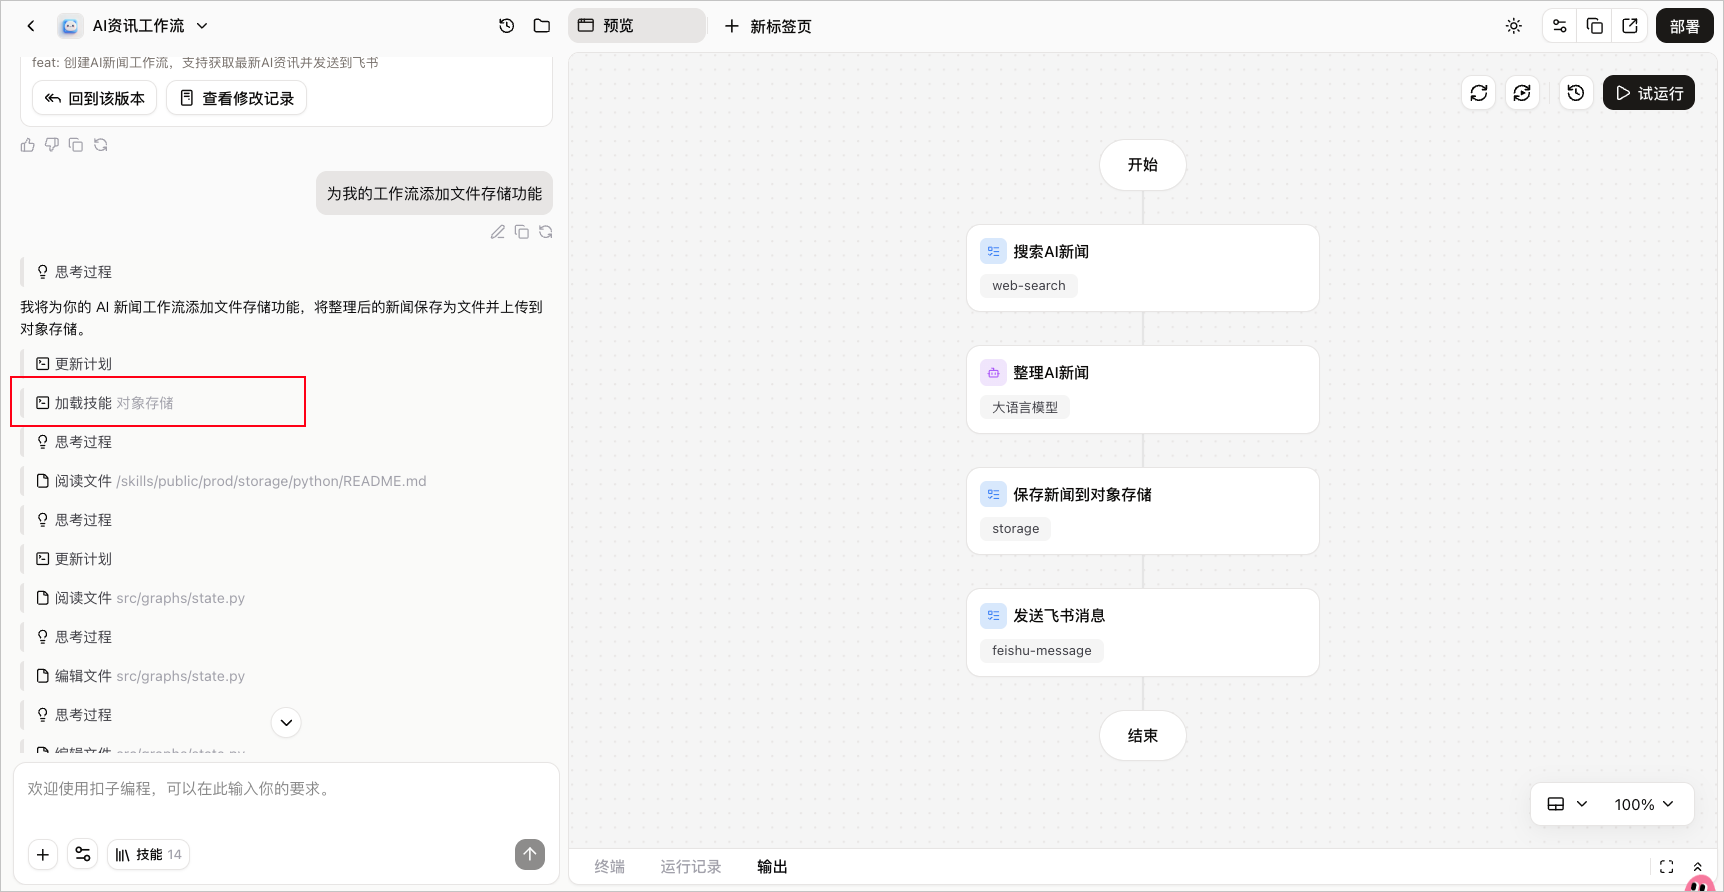Select the 保存新闻到对象存储 workflow node
The image size is (1724, 892).
[x=1143, y=511]
